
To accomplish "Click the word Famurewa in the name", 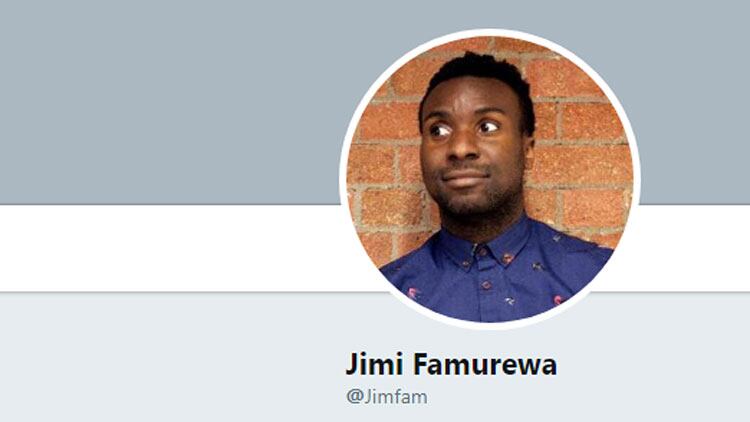I will 485,364.
